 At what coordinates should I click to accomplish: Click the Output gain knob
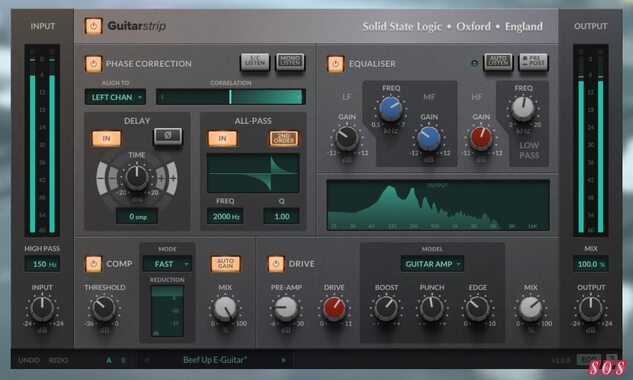591,309
